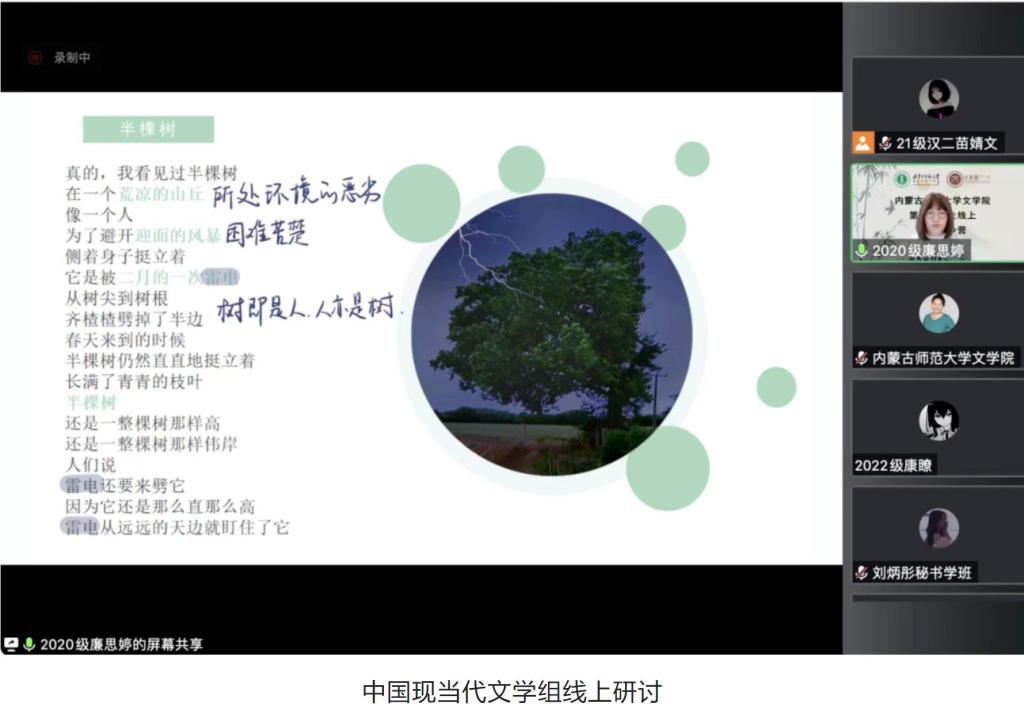Toggle muted mic icon of 内蒙古师范大学文学院

861,358
